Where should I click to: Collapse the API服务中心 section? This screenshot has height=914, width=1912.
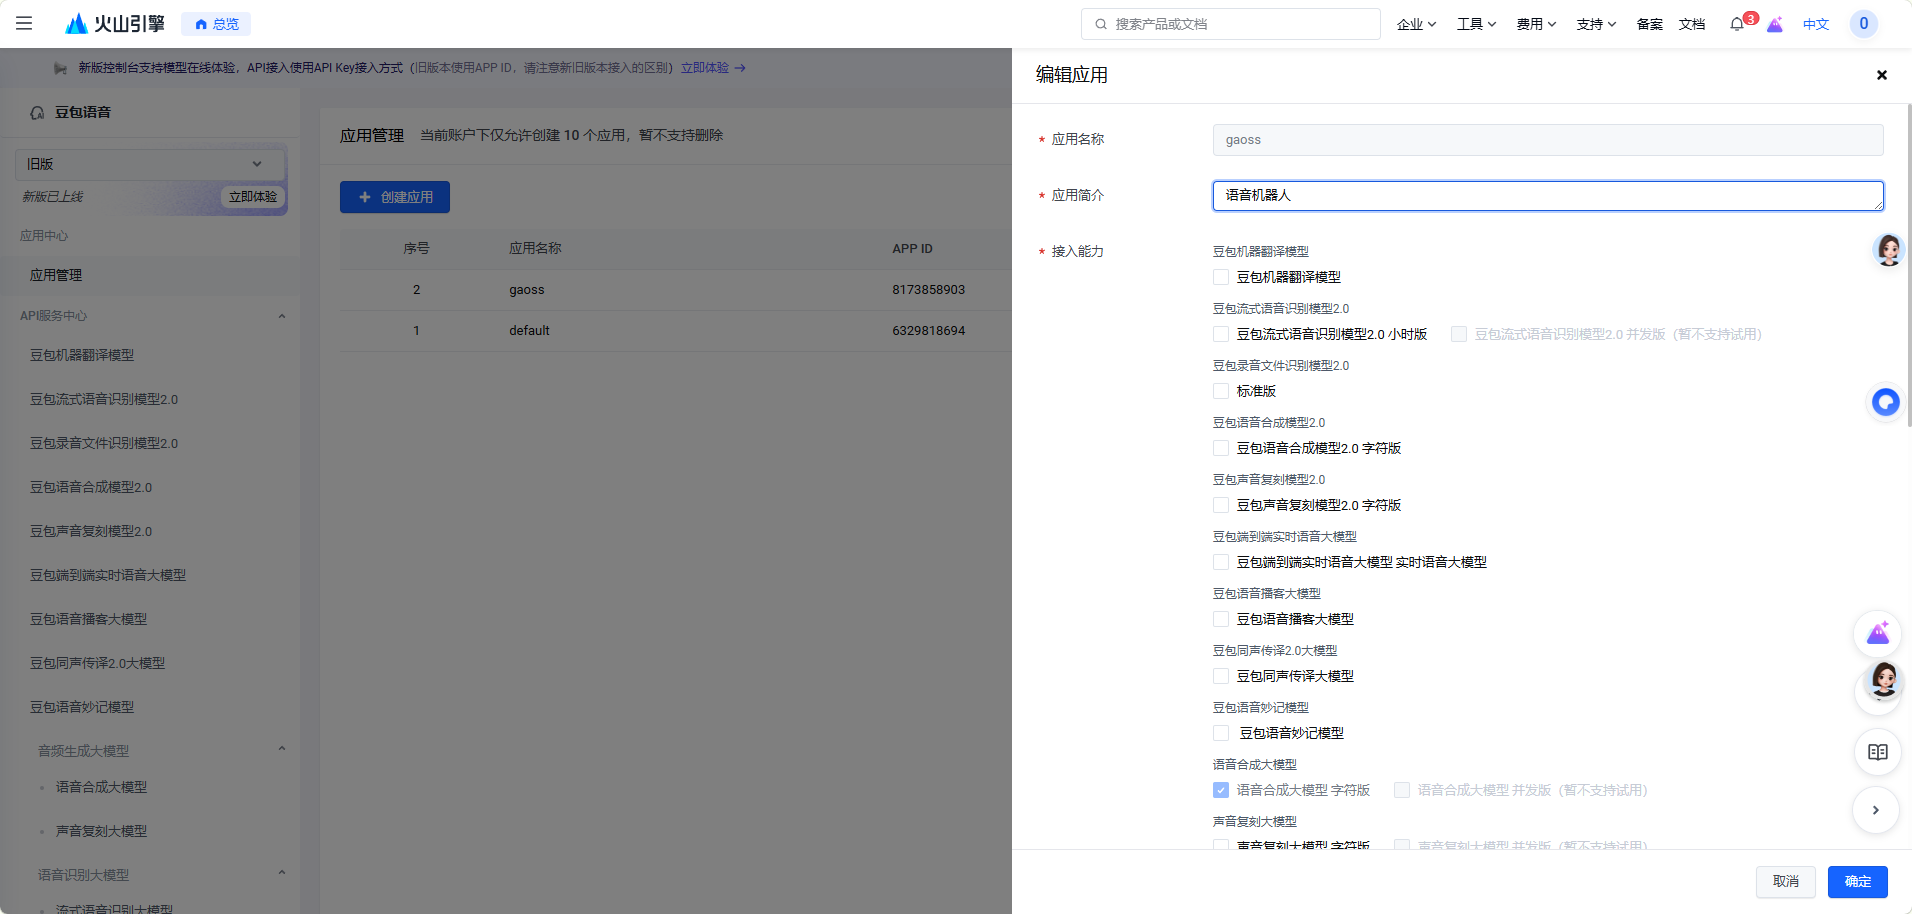click(282, 316)
